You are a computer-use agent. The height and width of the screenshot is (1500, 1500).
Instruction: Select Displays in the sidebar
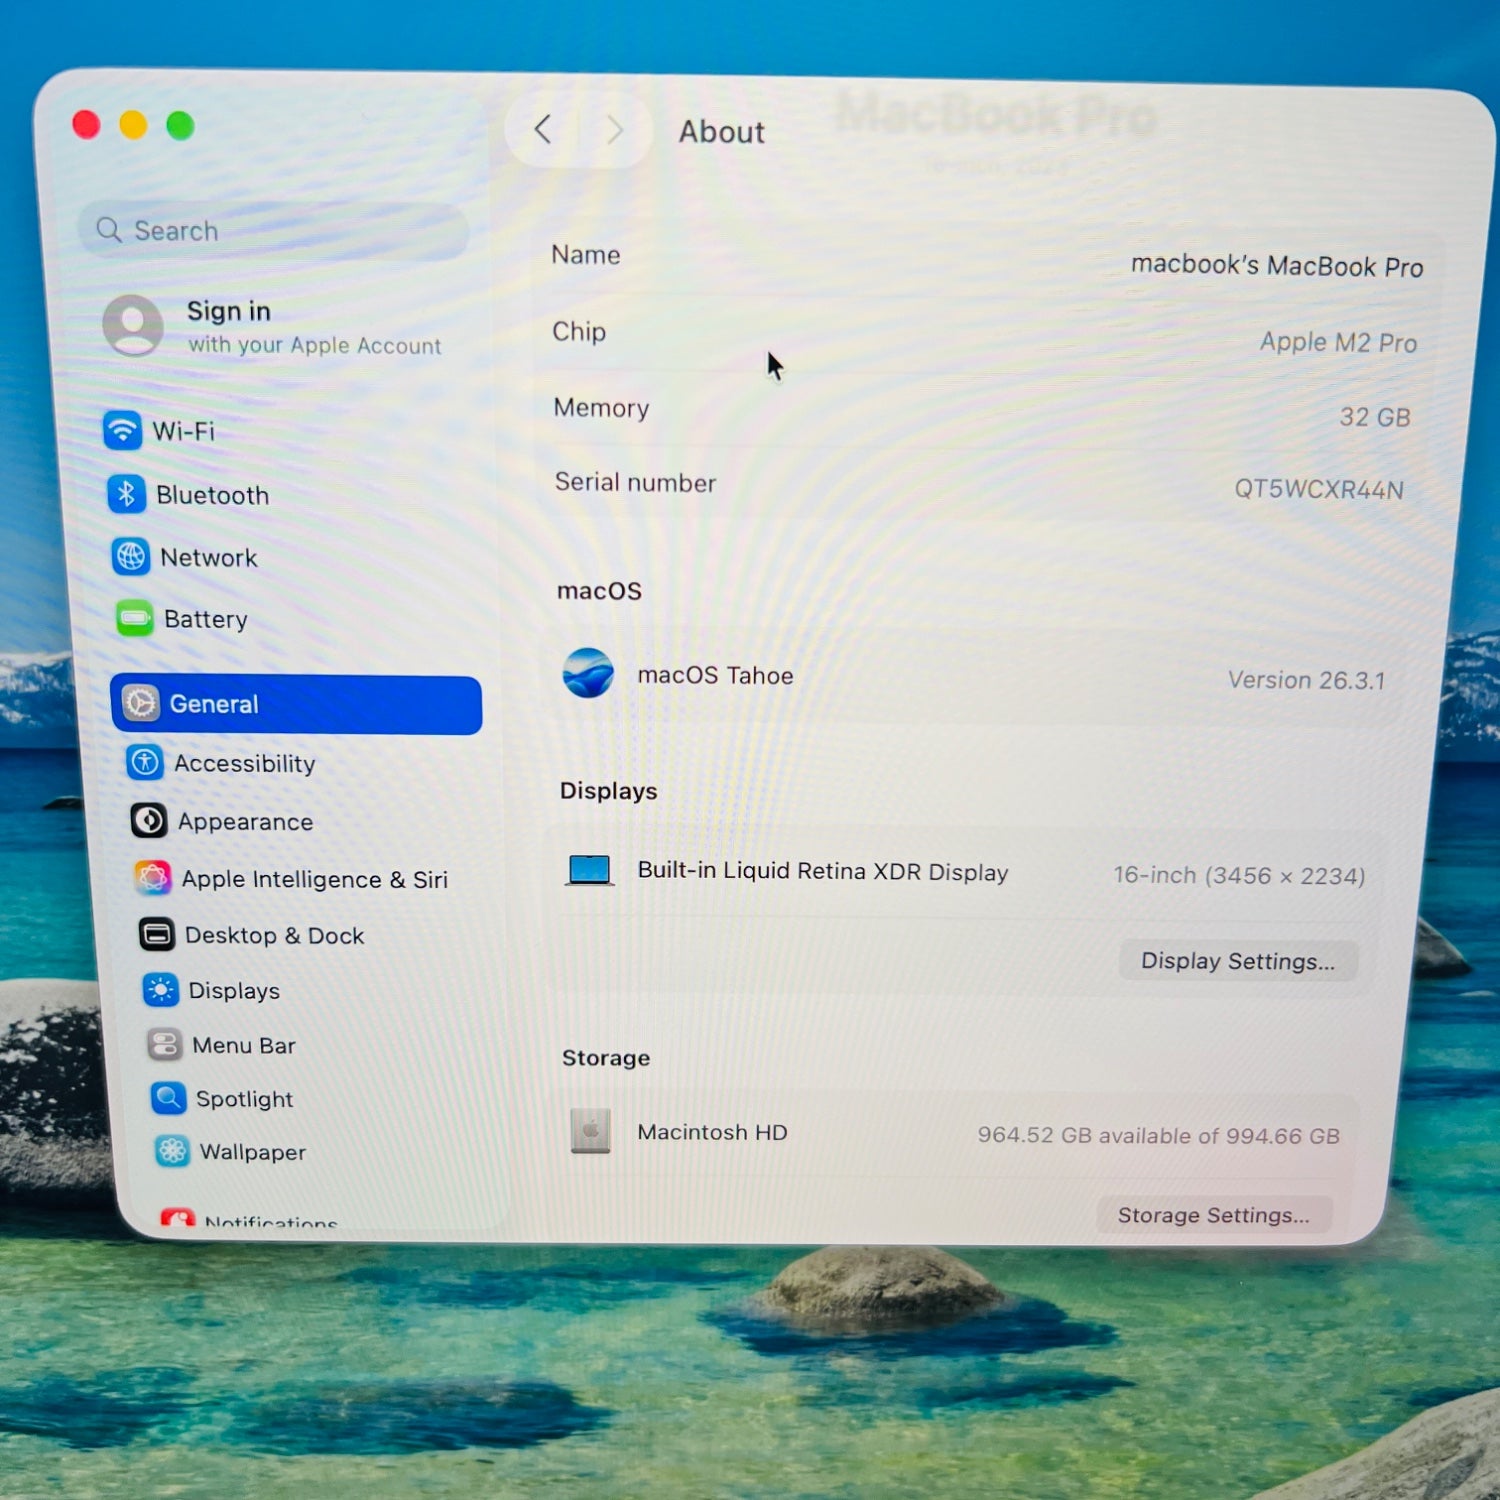coord(234,990)
